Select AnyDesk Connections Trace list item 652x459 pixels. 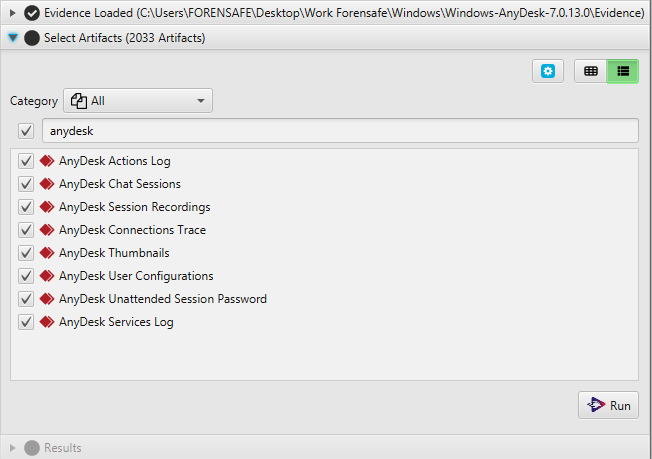132,230
